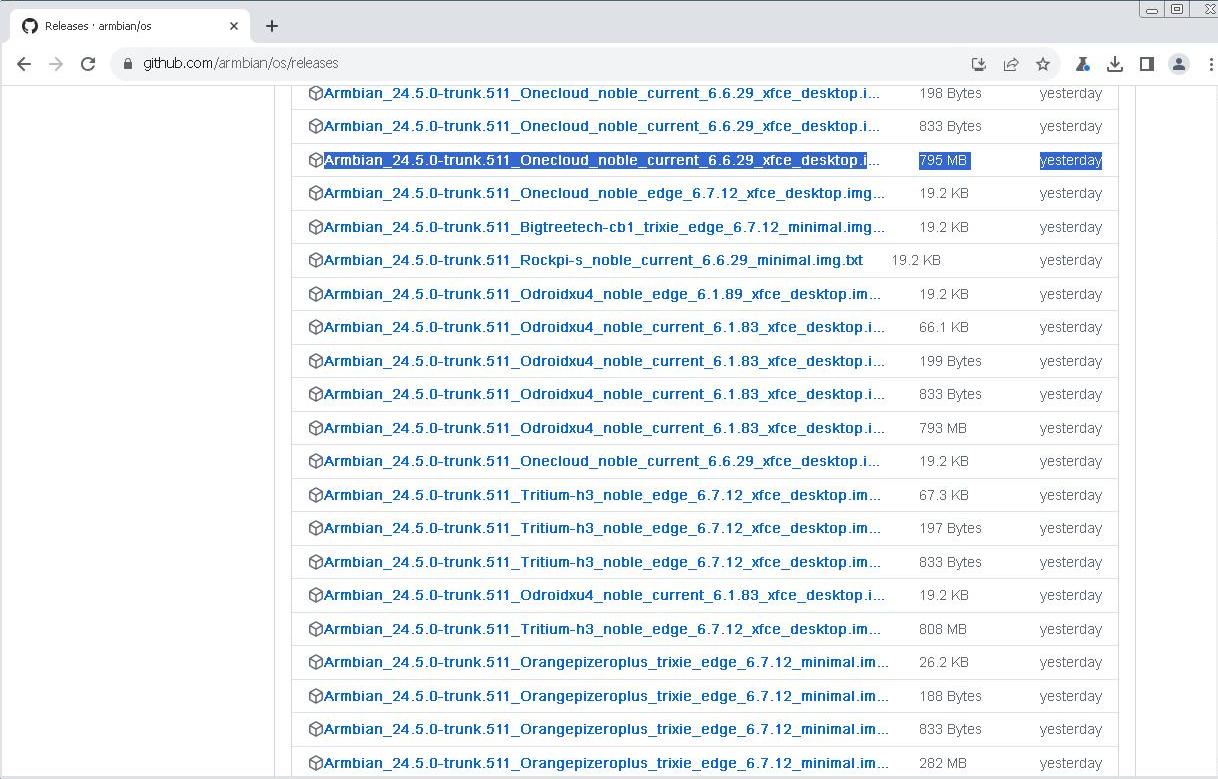Download the highlighted 795 MB Onecloud image
1218x779 pixels.
(601, 160)
